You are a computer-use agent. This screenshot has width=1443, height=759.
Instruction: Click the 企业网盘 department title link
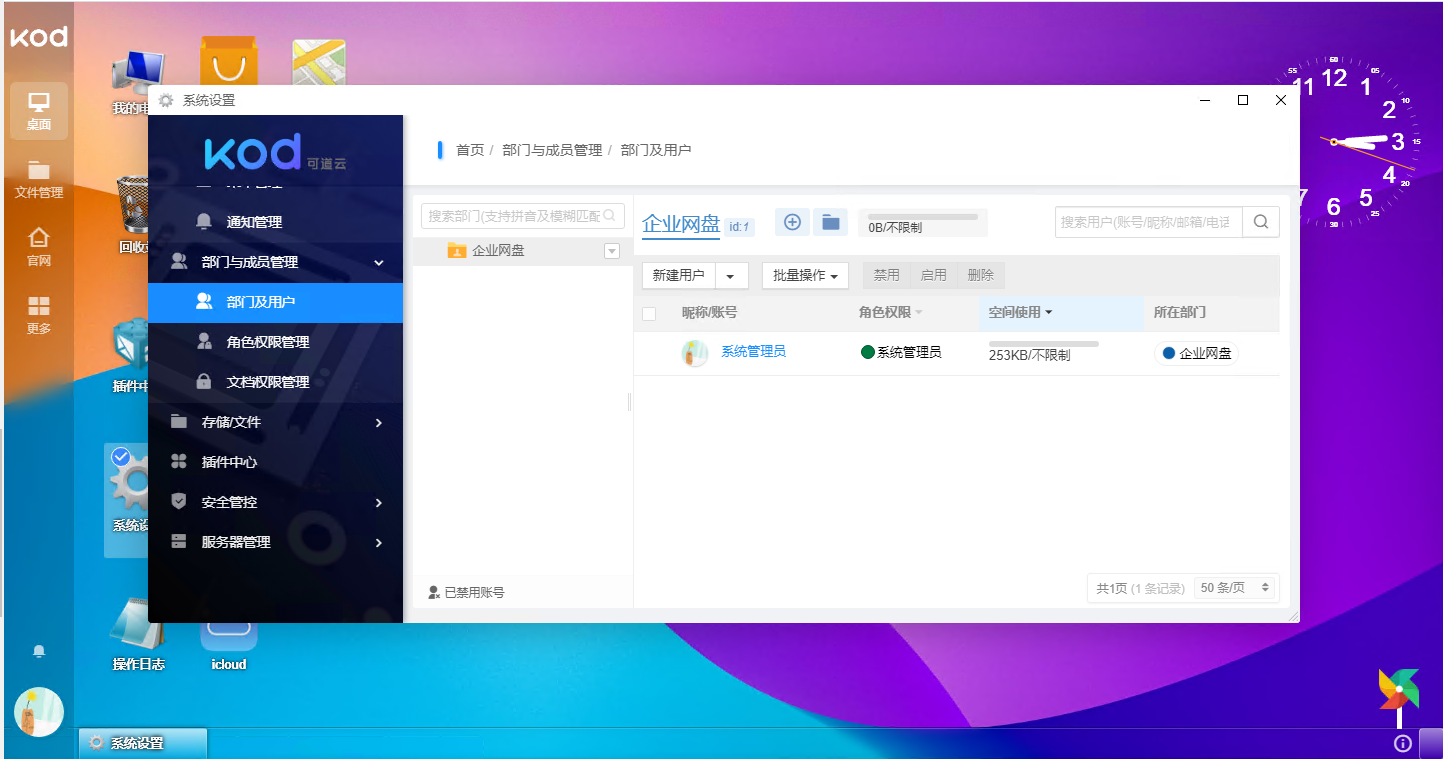681,224
